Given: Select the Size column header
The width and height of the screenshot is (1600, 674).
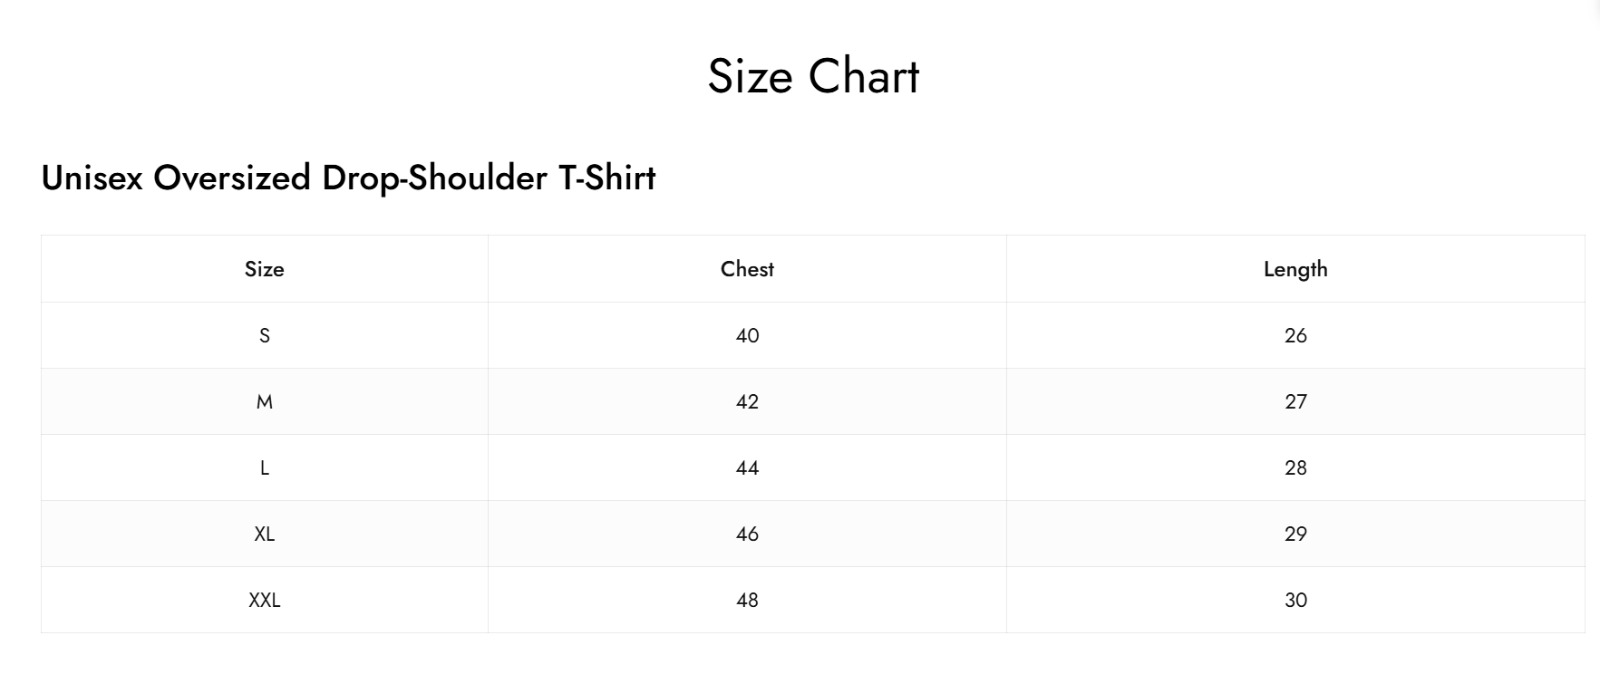Looking at the screenshot, I should coord(264,269).
